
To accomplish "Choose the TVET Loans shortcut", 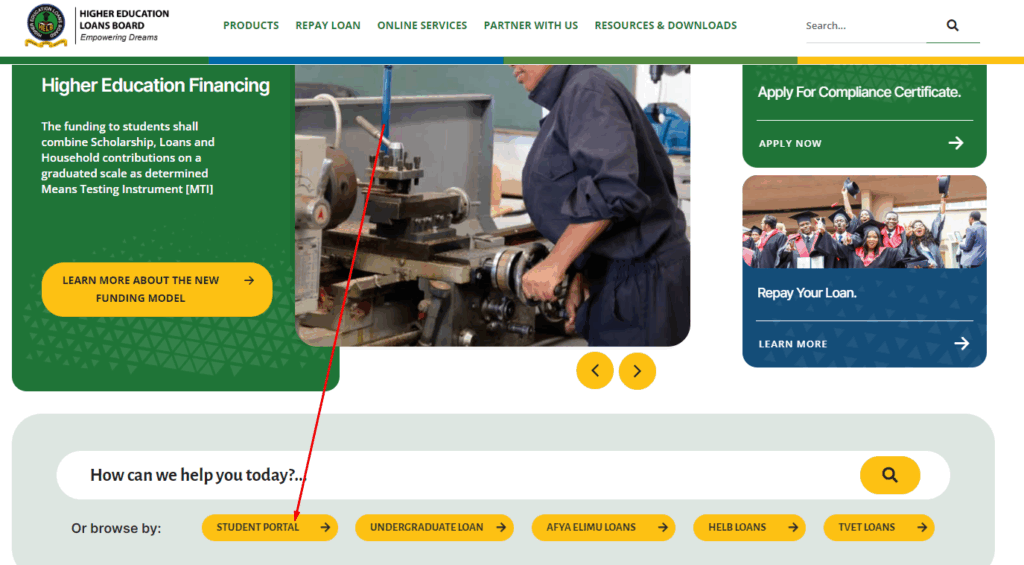I will pos(878,527).
